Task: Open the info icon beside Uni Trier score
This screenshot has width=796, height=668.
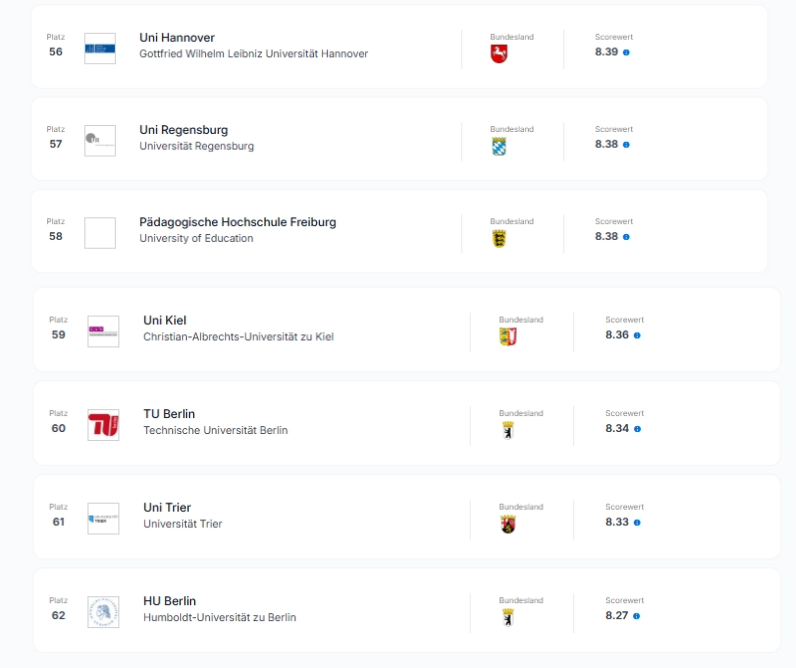Action: pos(637,522)
